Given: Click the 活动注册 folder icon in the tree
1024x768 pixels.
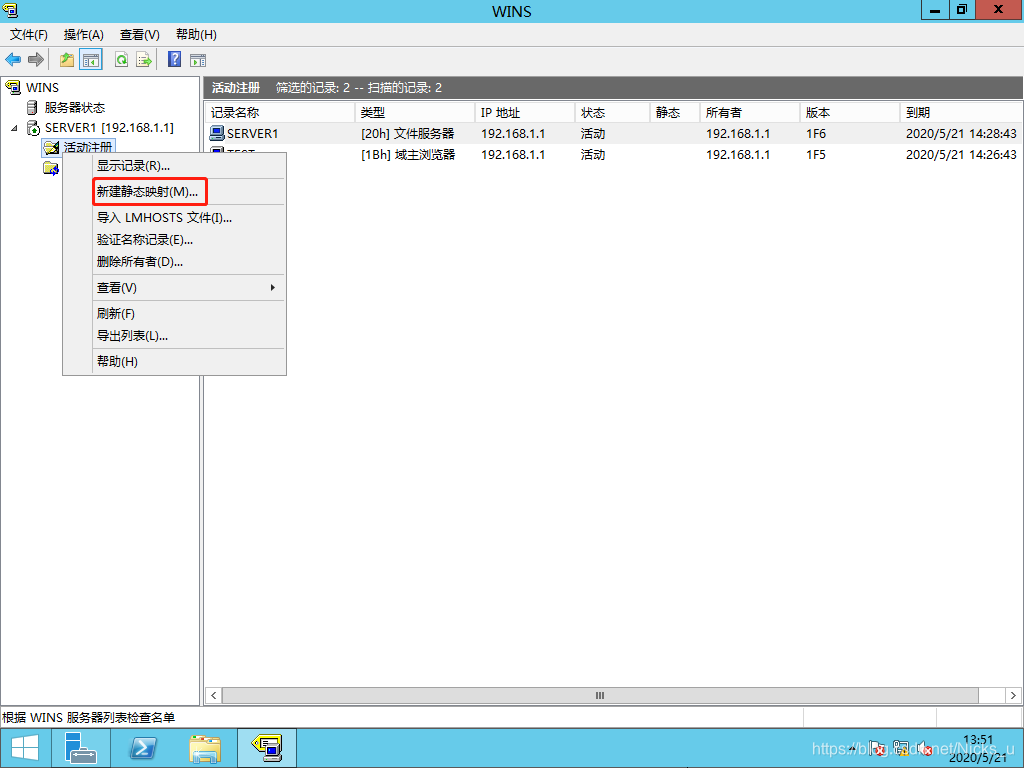Looking at the screenshot, I should (x=51, y=148).
